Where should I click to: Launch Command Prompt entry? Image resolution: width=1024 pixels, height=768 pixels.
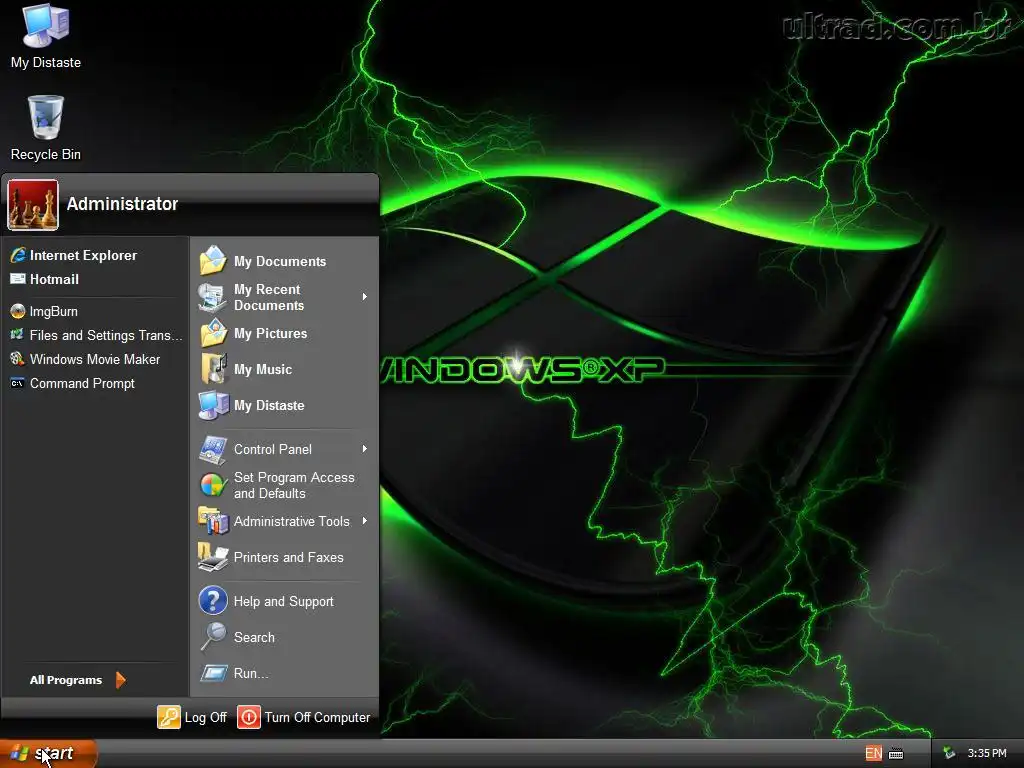[x=95, y=383]
